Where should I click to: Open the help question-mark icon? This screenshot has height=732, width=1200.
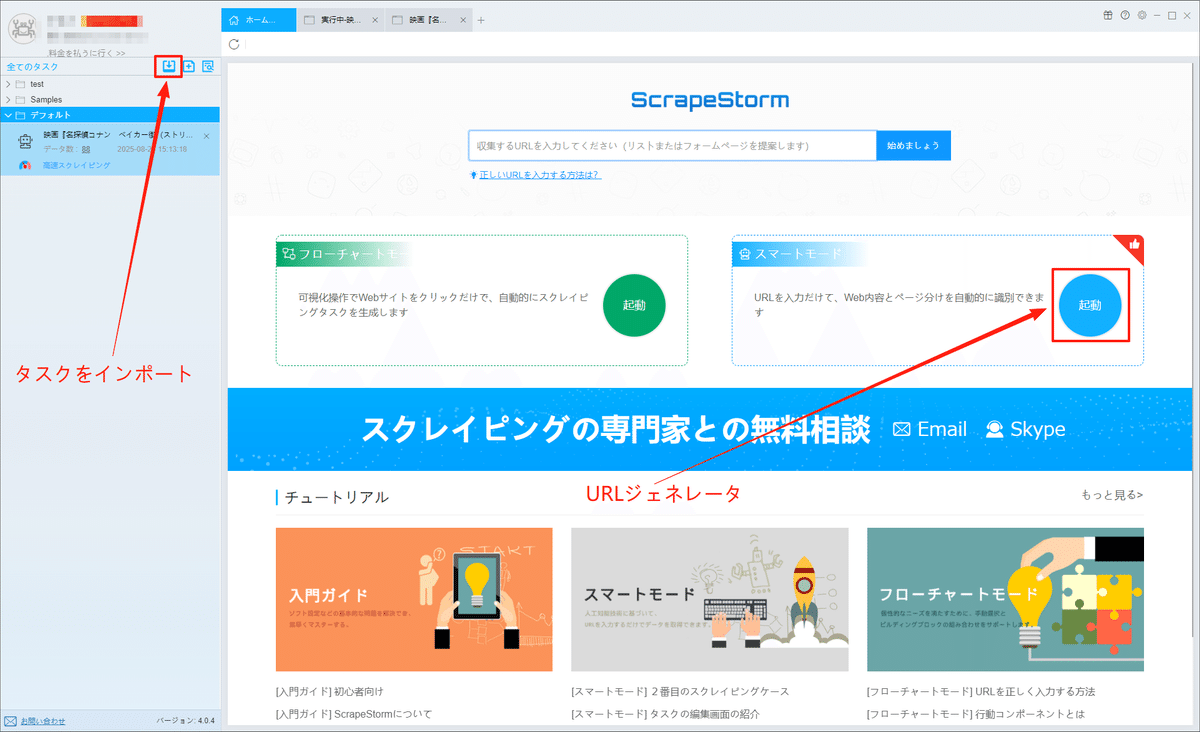click(1125, 15)
